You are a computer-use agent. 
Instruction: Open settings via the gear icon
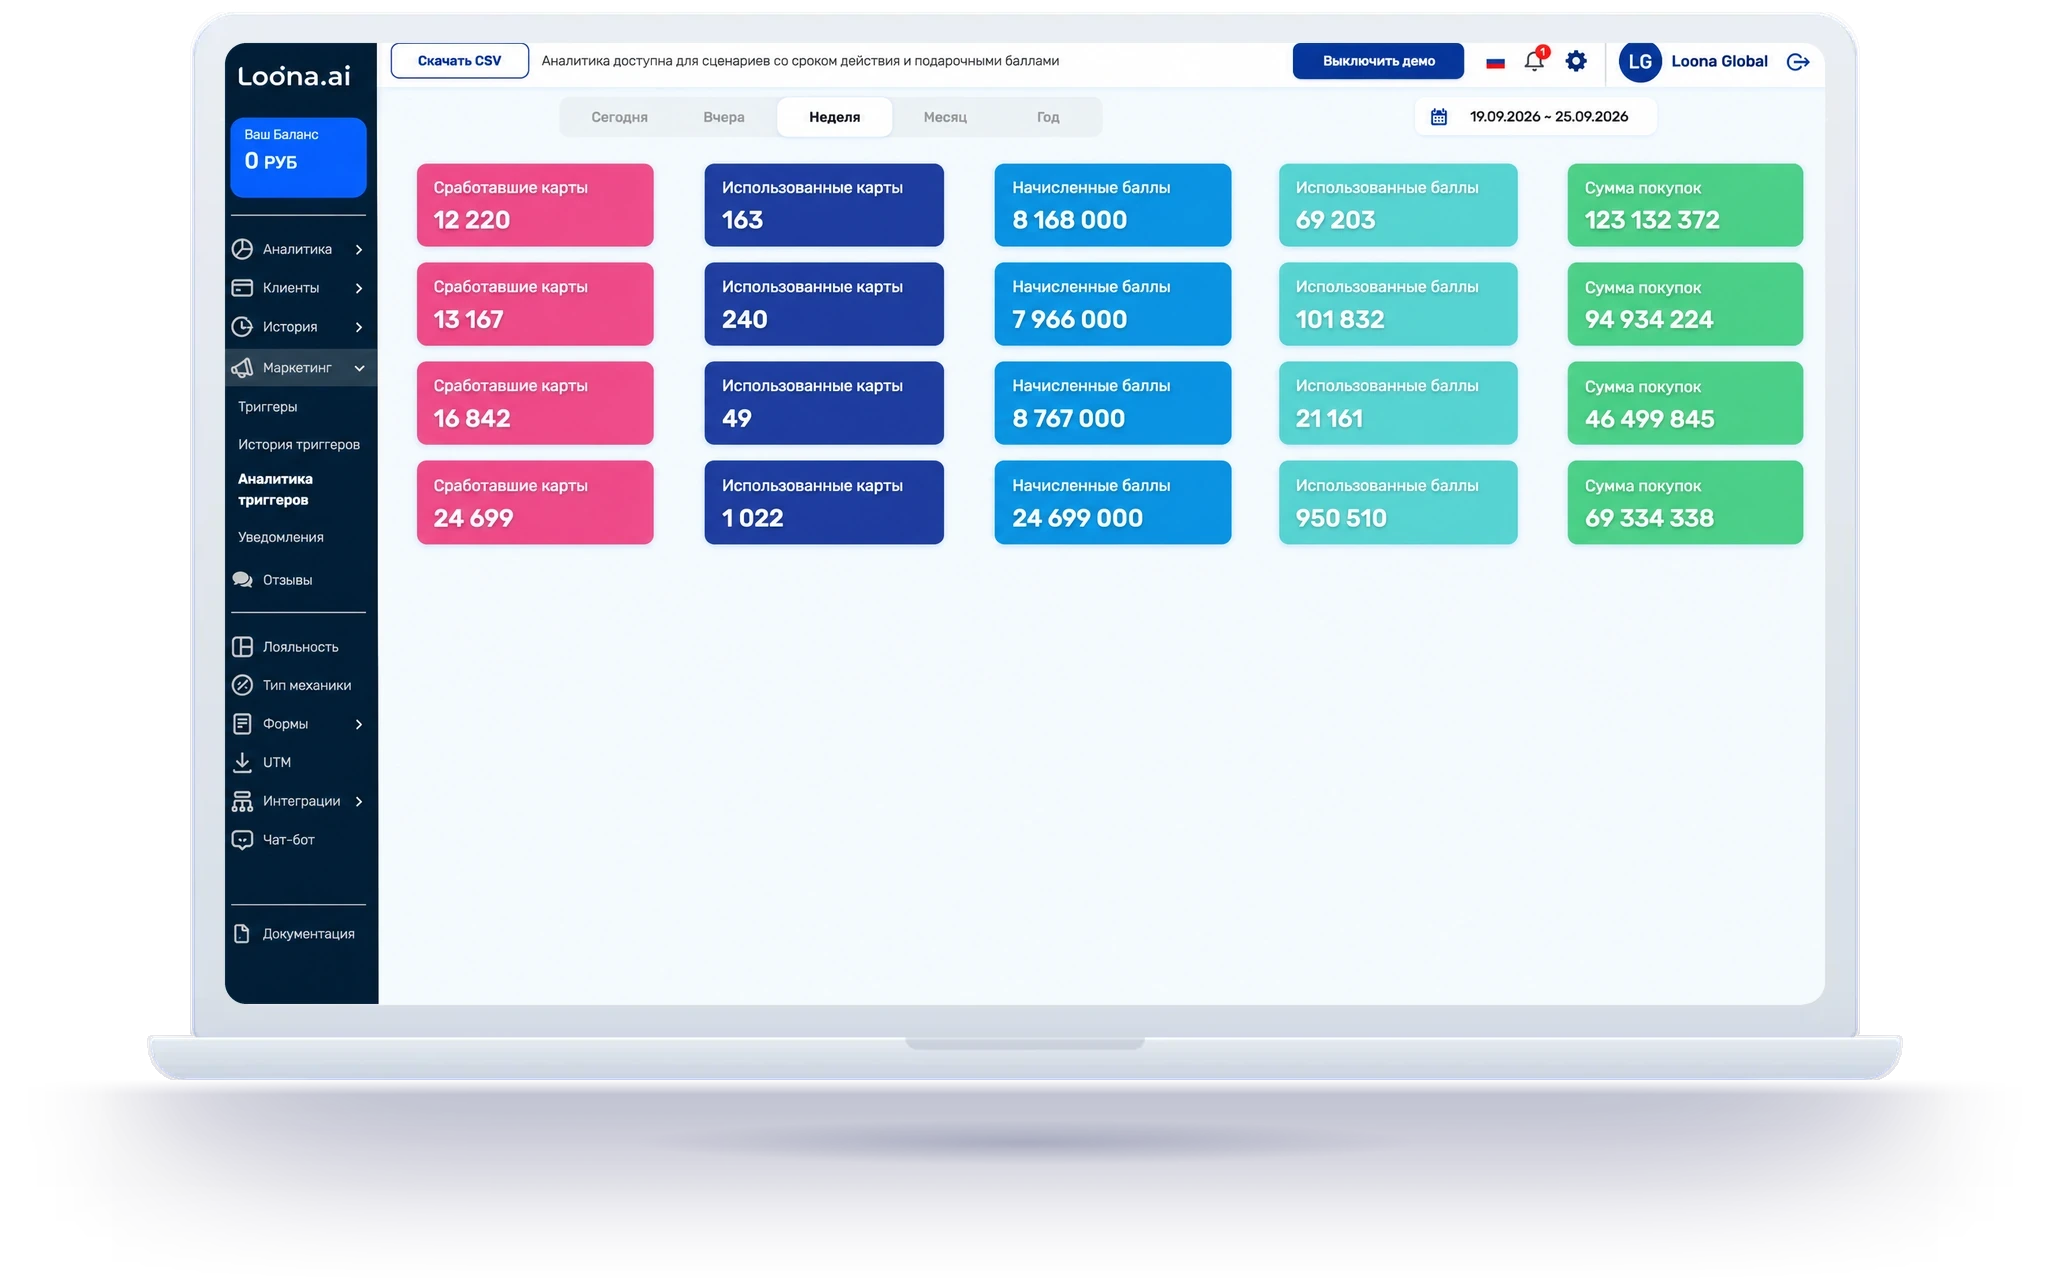click(x=1576, y=61)
